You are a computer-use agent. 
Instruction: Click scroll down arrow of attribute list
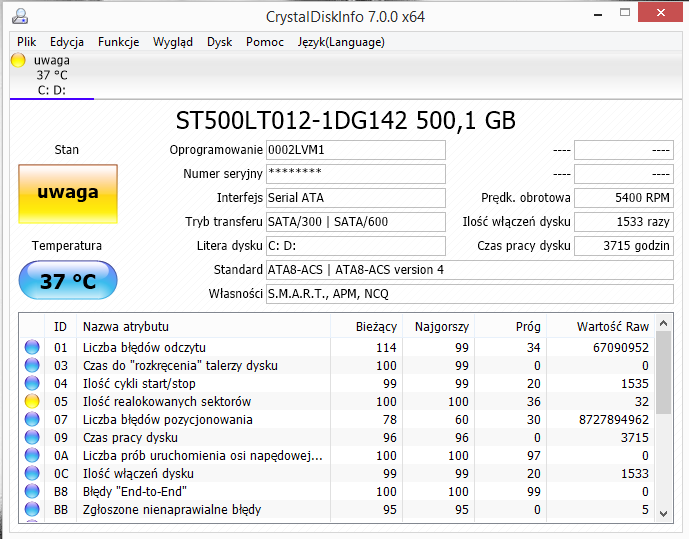664,513
